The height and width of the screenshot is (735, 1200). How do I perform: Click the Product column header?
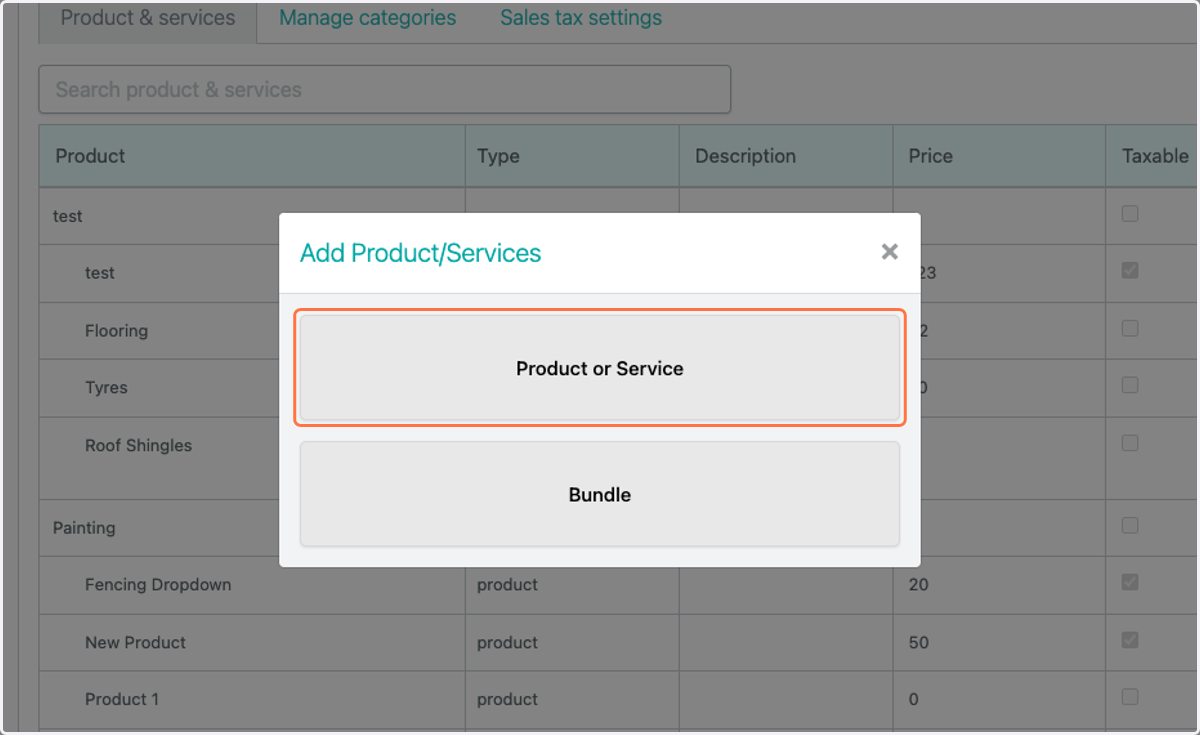pos(252,156)
